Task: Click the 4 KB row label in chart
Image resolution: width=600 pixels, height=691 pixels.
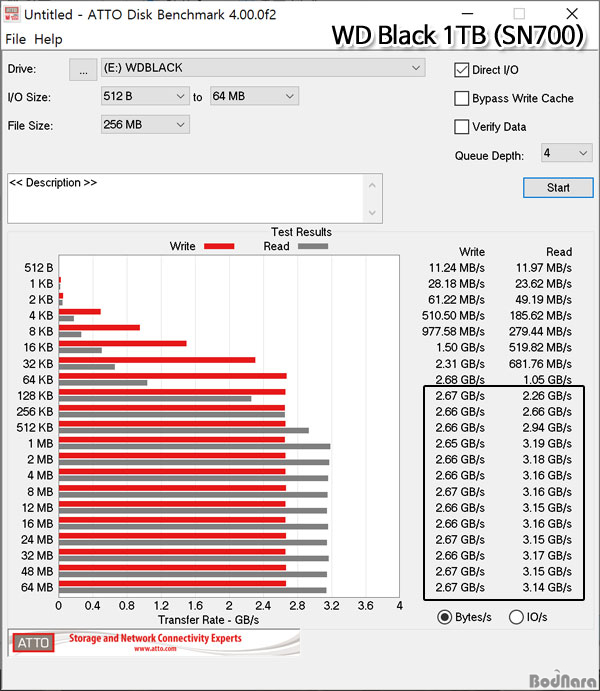Action: click(41, 316)
